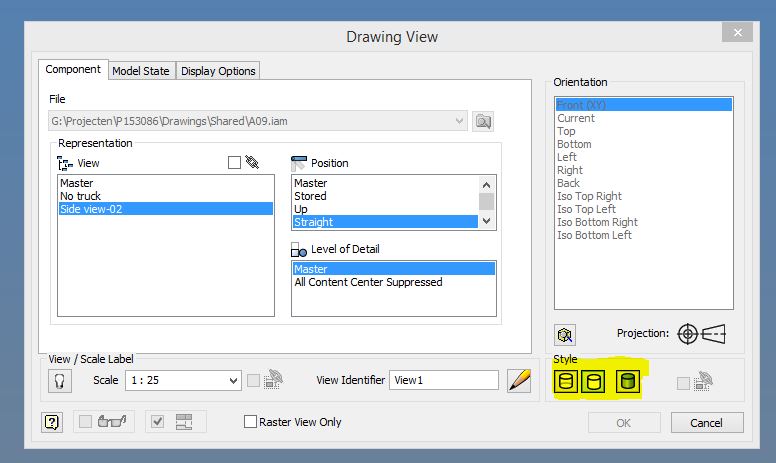The height and width of the screenshot is (463, 776).
Task: Select Master in View list
Action: 165,183
